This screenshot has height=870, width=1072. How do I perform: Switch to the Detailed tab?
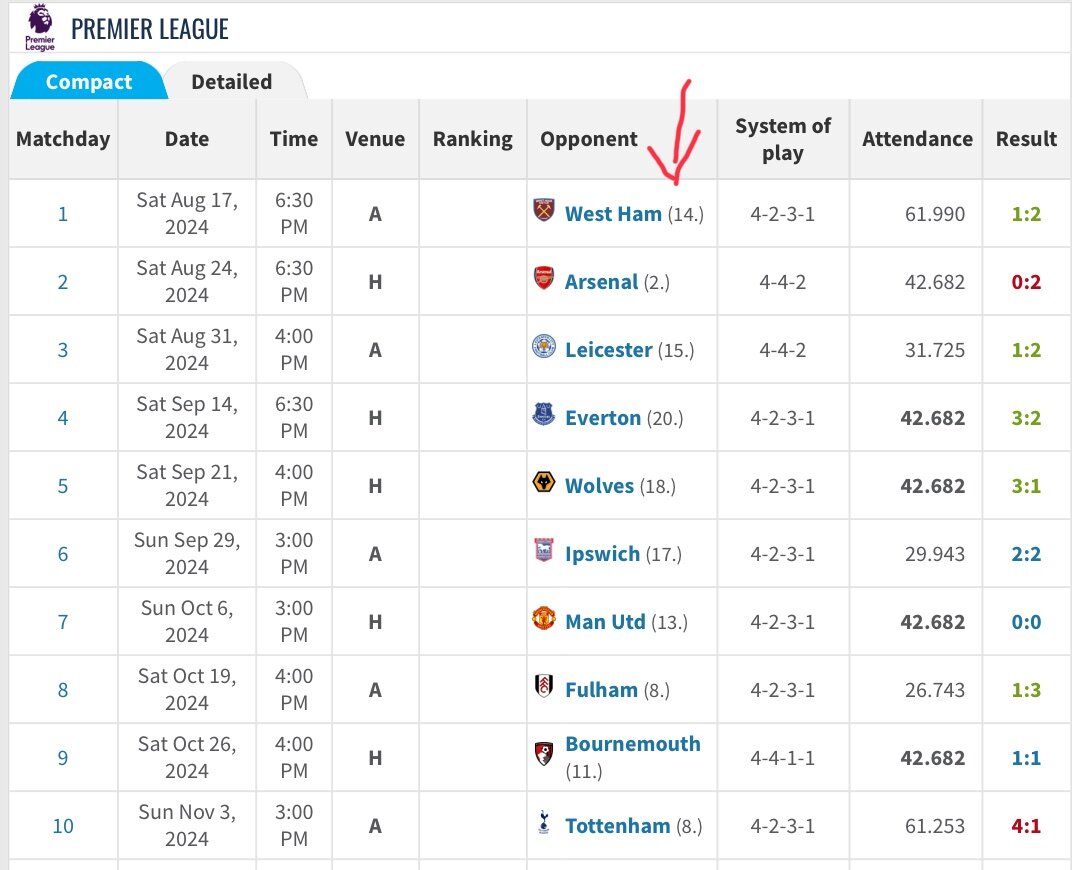pyautogui.click(x=232, y=81)
